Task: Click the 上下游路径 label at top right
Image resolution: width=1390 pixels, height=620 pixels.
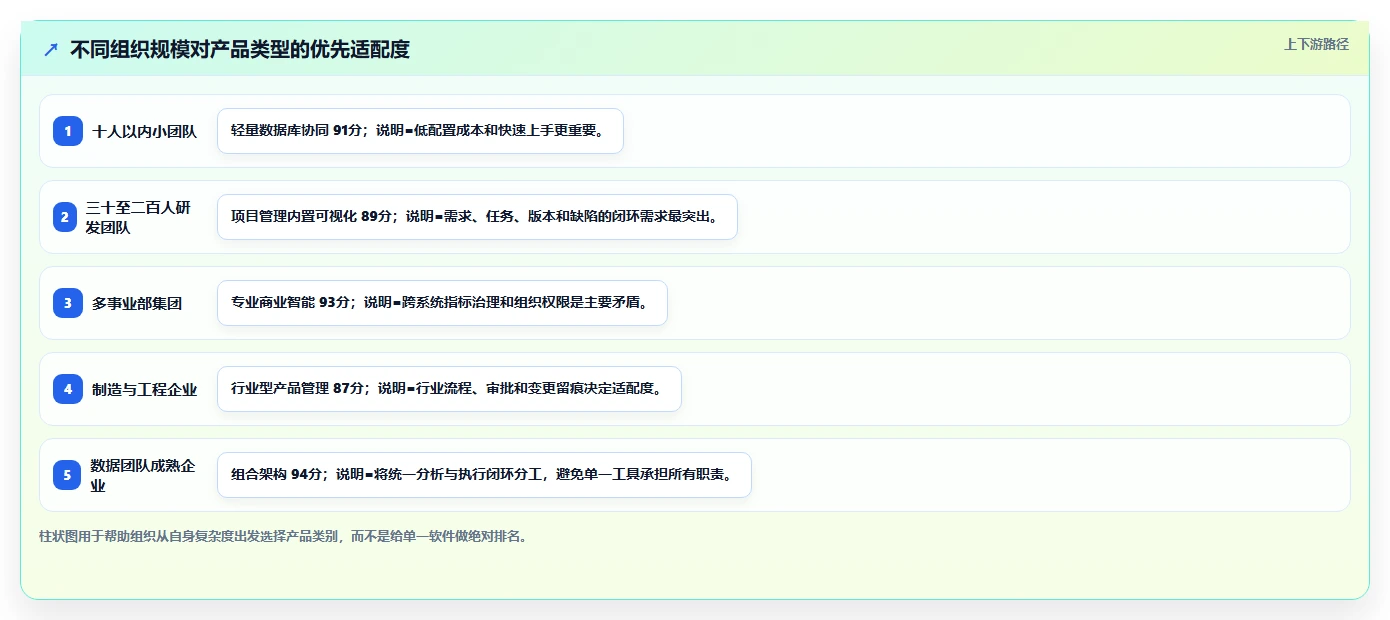Action: tap(1316, 44)
